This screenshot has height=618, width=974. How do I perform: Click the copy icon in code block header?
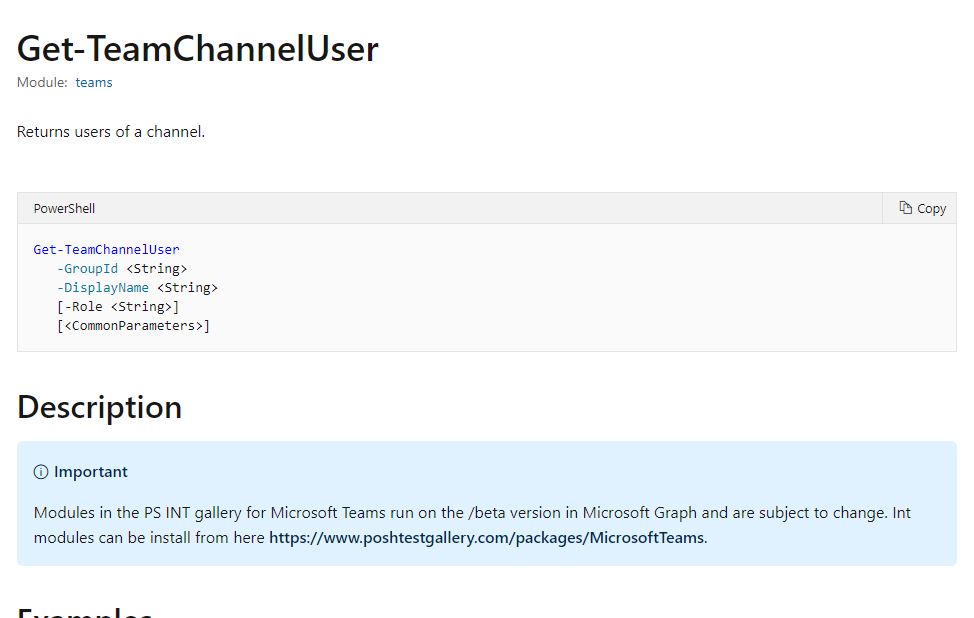click(x=905, y=208)
